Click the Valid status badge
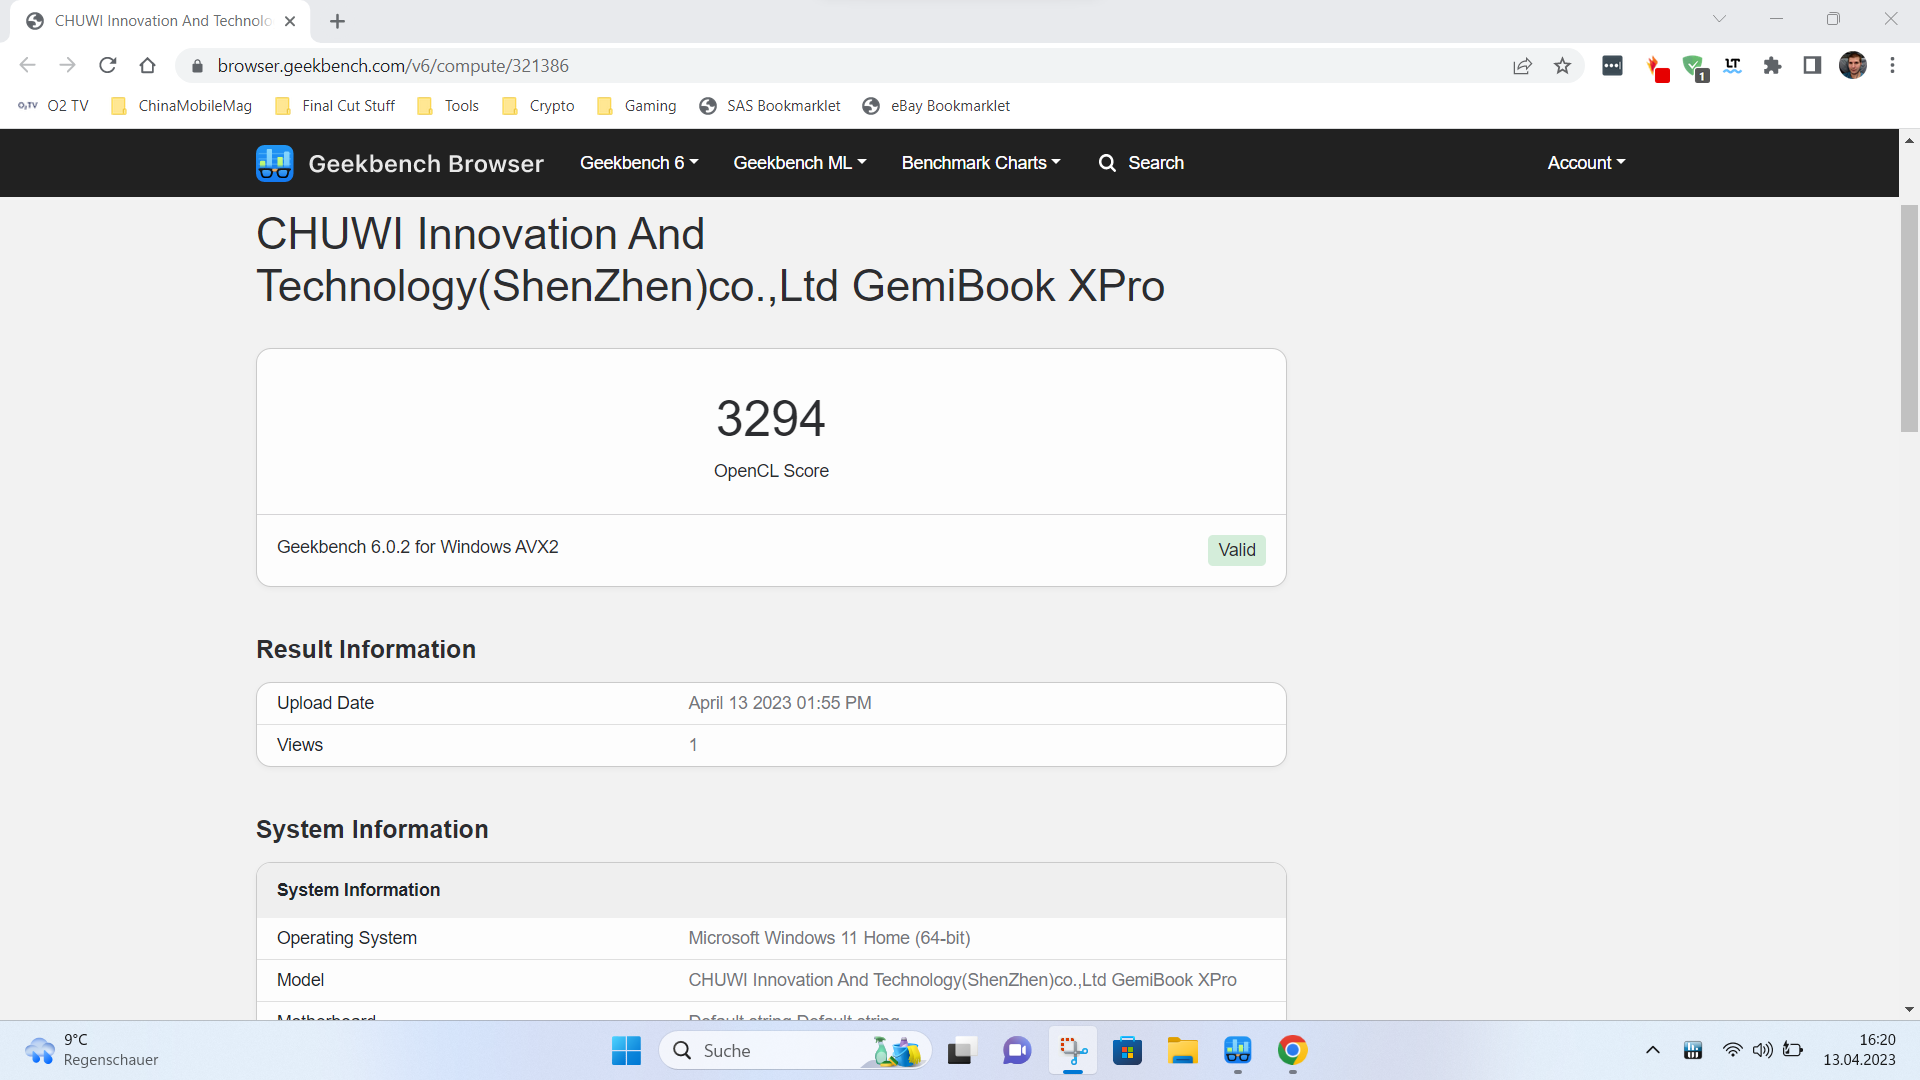The image size is (1920, 1080). pos(1236,550)
